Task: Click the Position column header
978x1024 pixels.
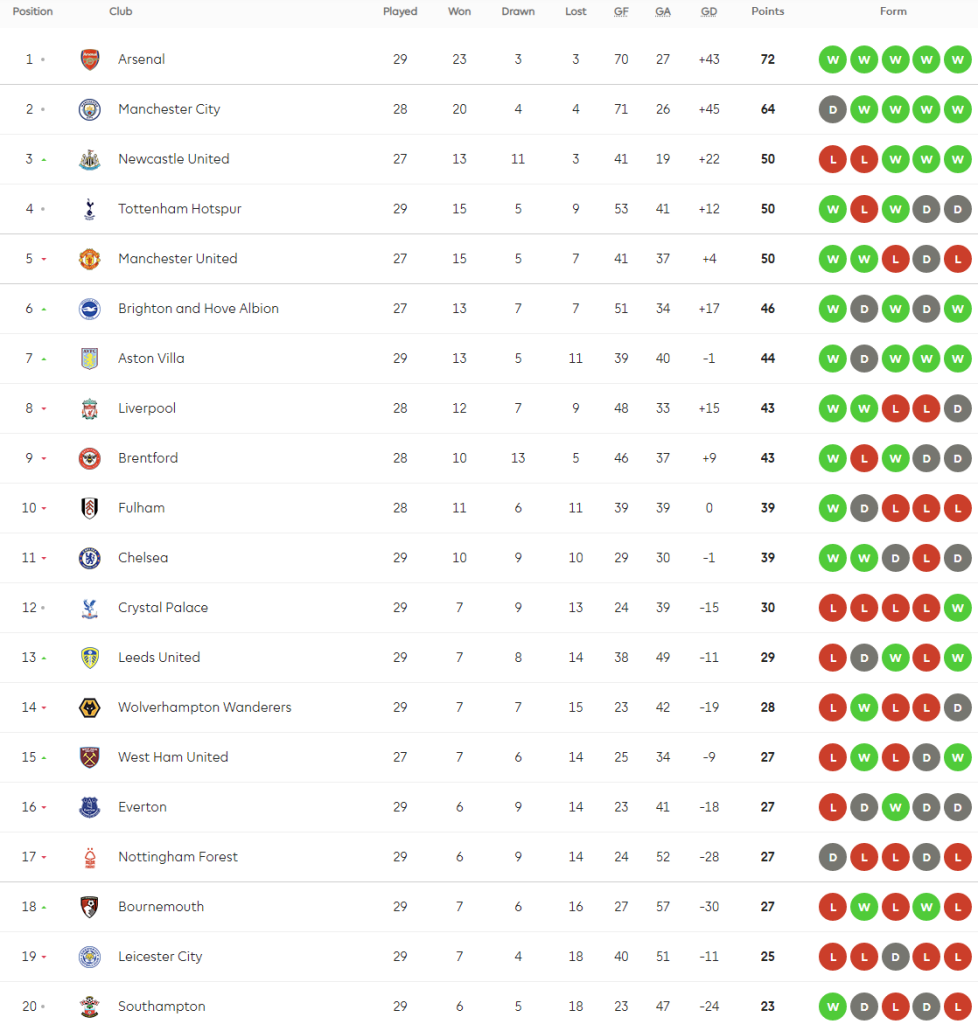Action: [33, 12]
